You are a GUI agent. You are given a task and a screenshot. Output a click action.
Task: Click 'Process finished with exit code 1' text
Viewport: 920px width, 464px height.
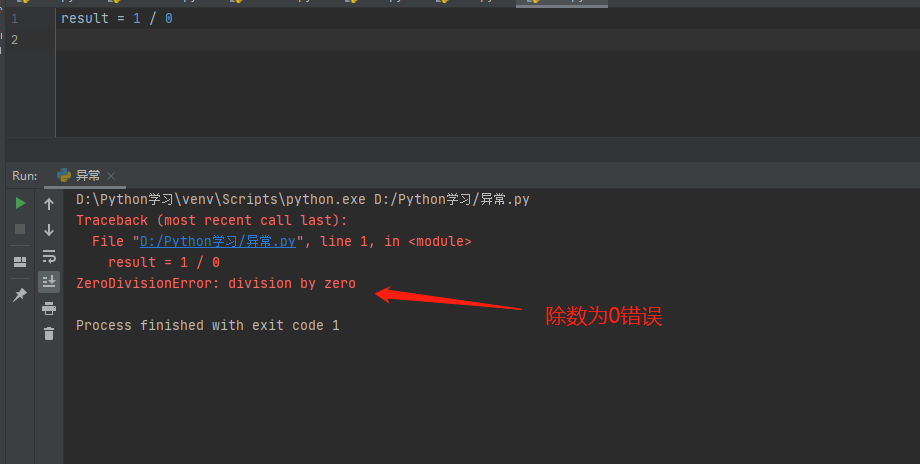[208, 326]
